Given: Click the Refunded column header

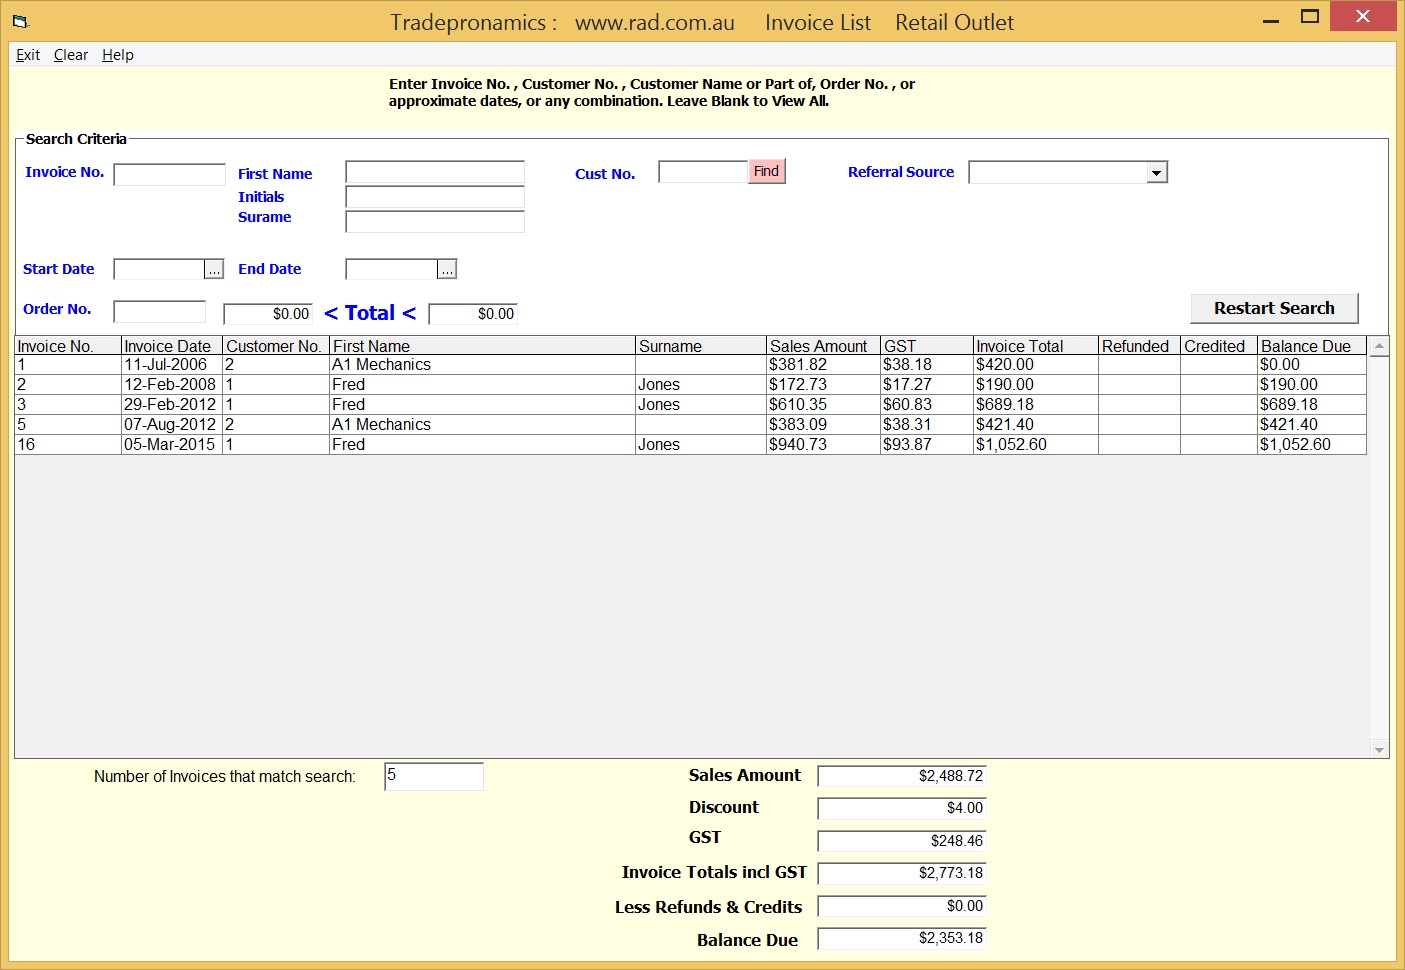Looking at the screenshot, I should (x=1140, y=346).
